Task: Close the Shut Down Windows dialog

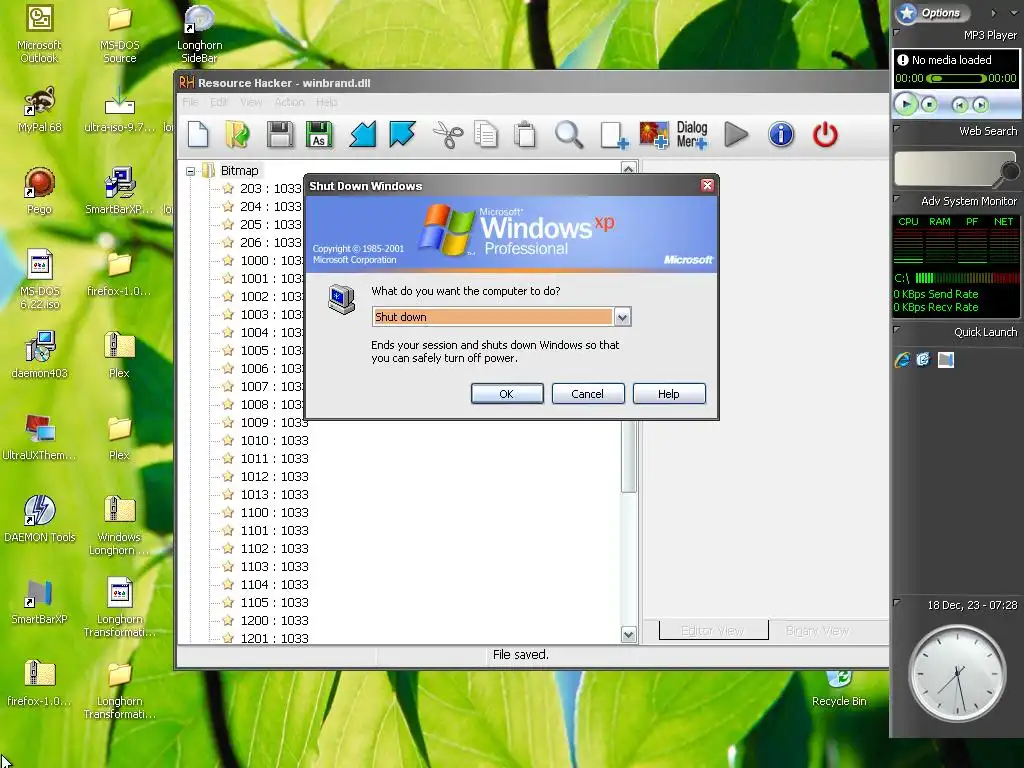Action: 707,185
